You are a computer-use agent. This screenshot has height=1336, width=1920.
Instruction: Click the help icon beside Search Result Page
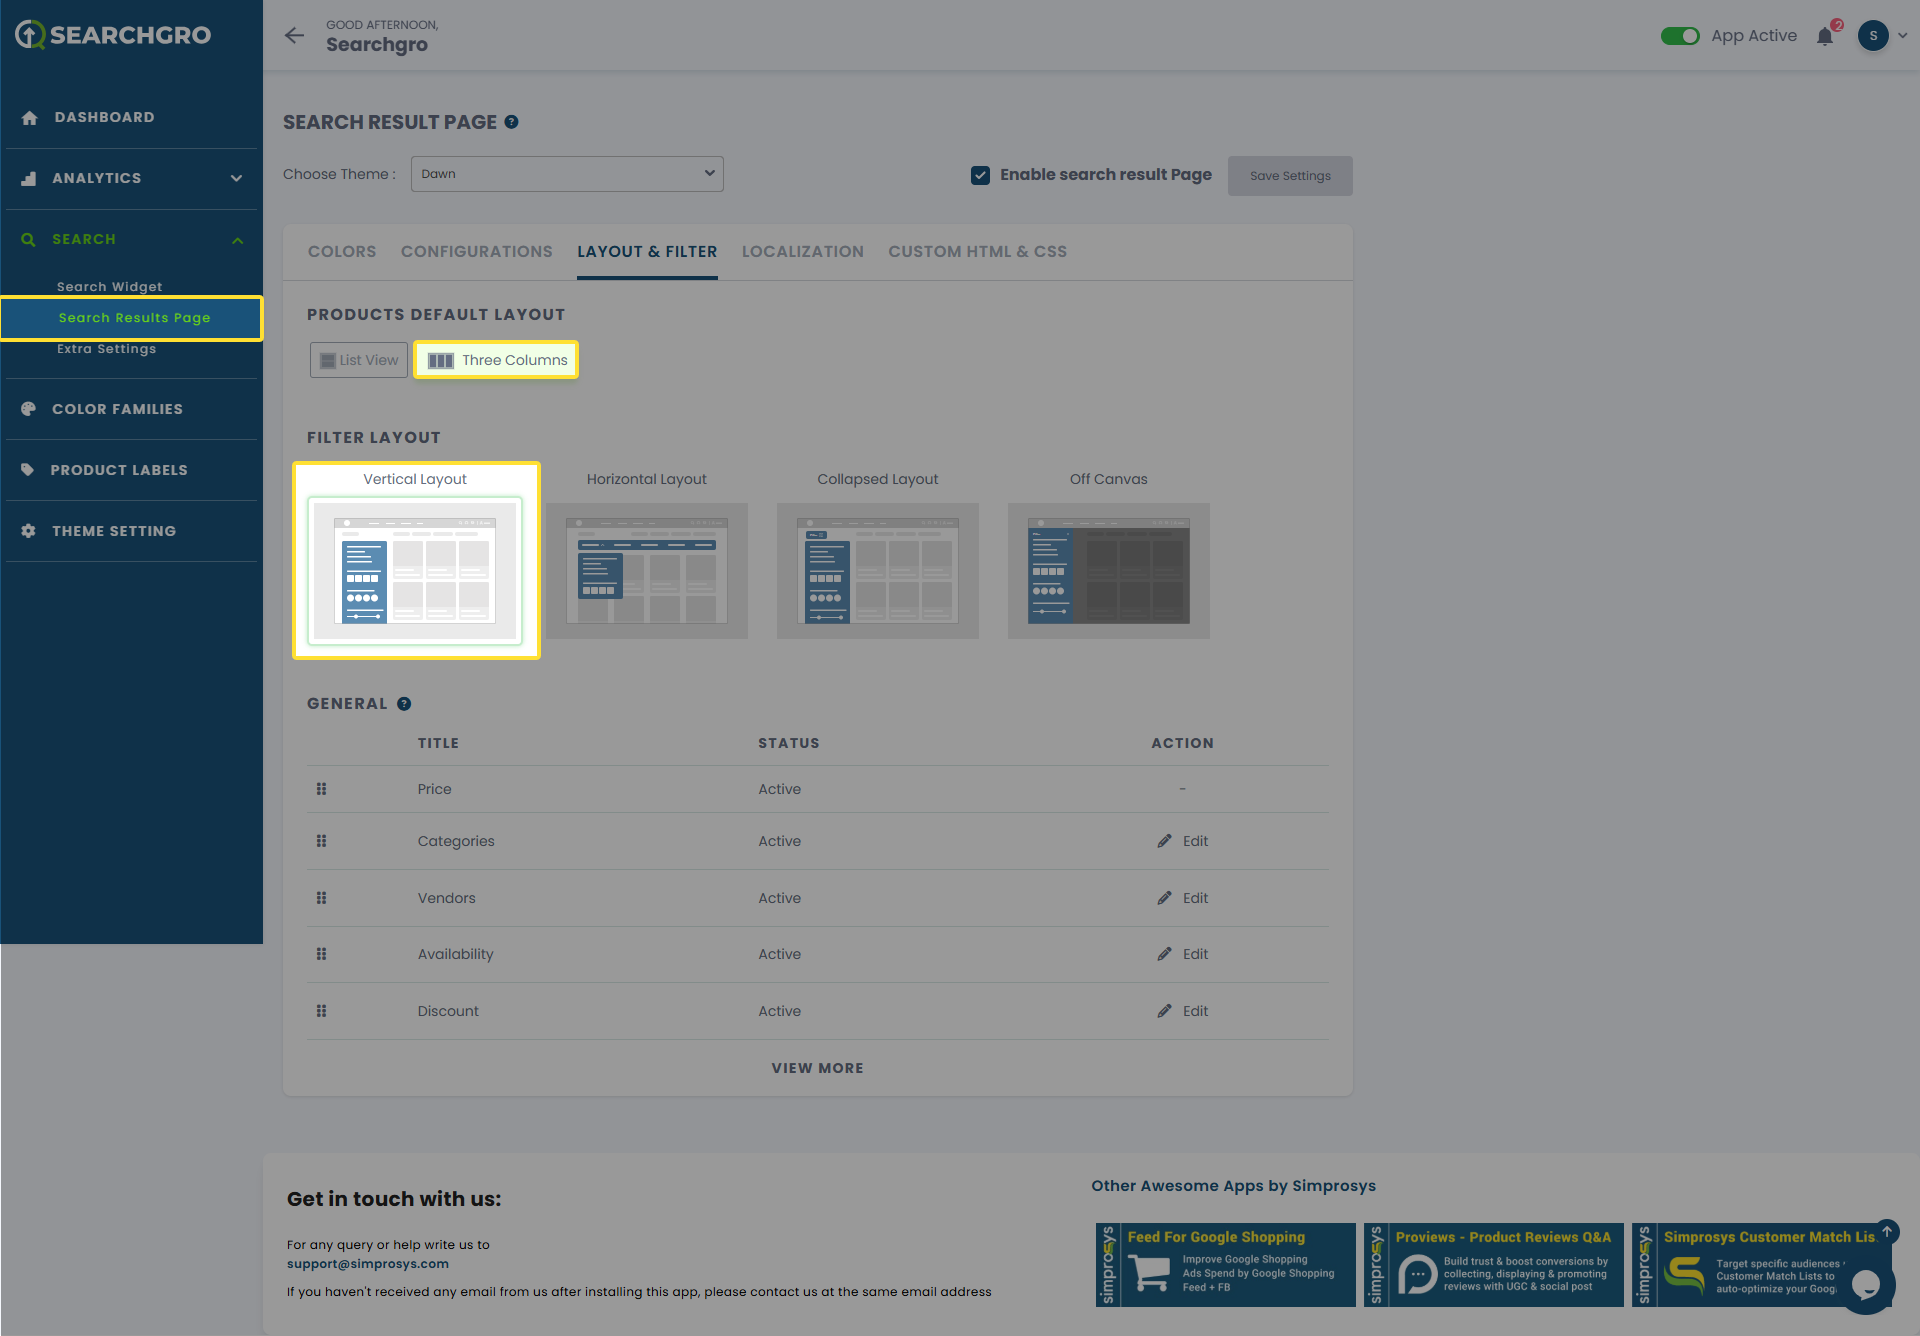[x=511, y=122]
